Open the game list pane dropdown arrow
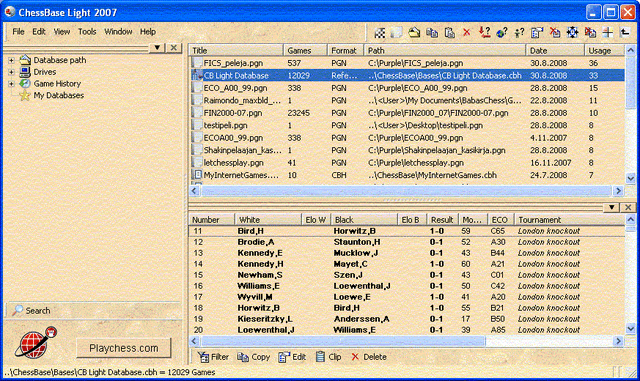The height and width of the screenshot is (381, 640). [x=611, y=207]
